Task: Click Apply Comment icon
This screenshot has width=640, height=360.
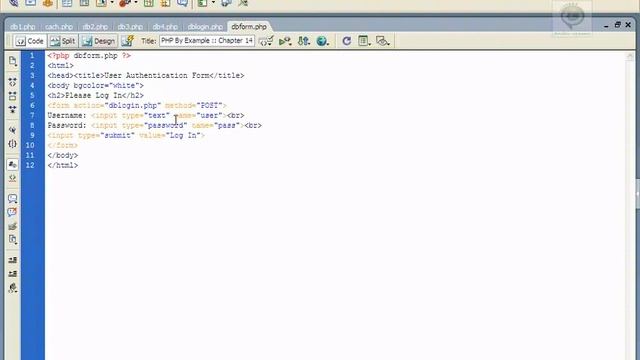Action: [x=13, y=198]
